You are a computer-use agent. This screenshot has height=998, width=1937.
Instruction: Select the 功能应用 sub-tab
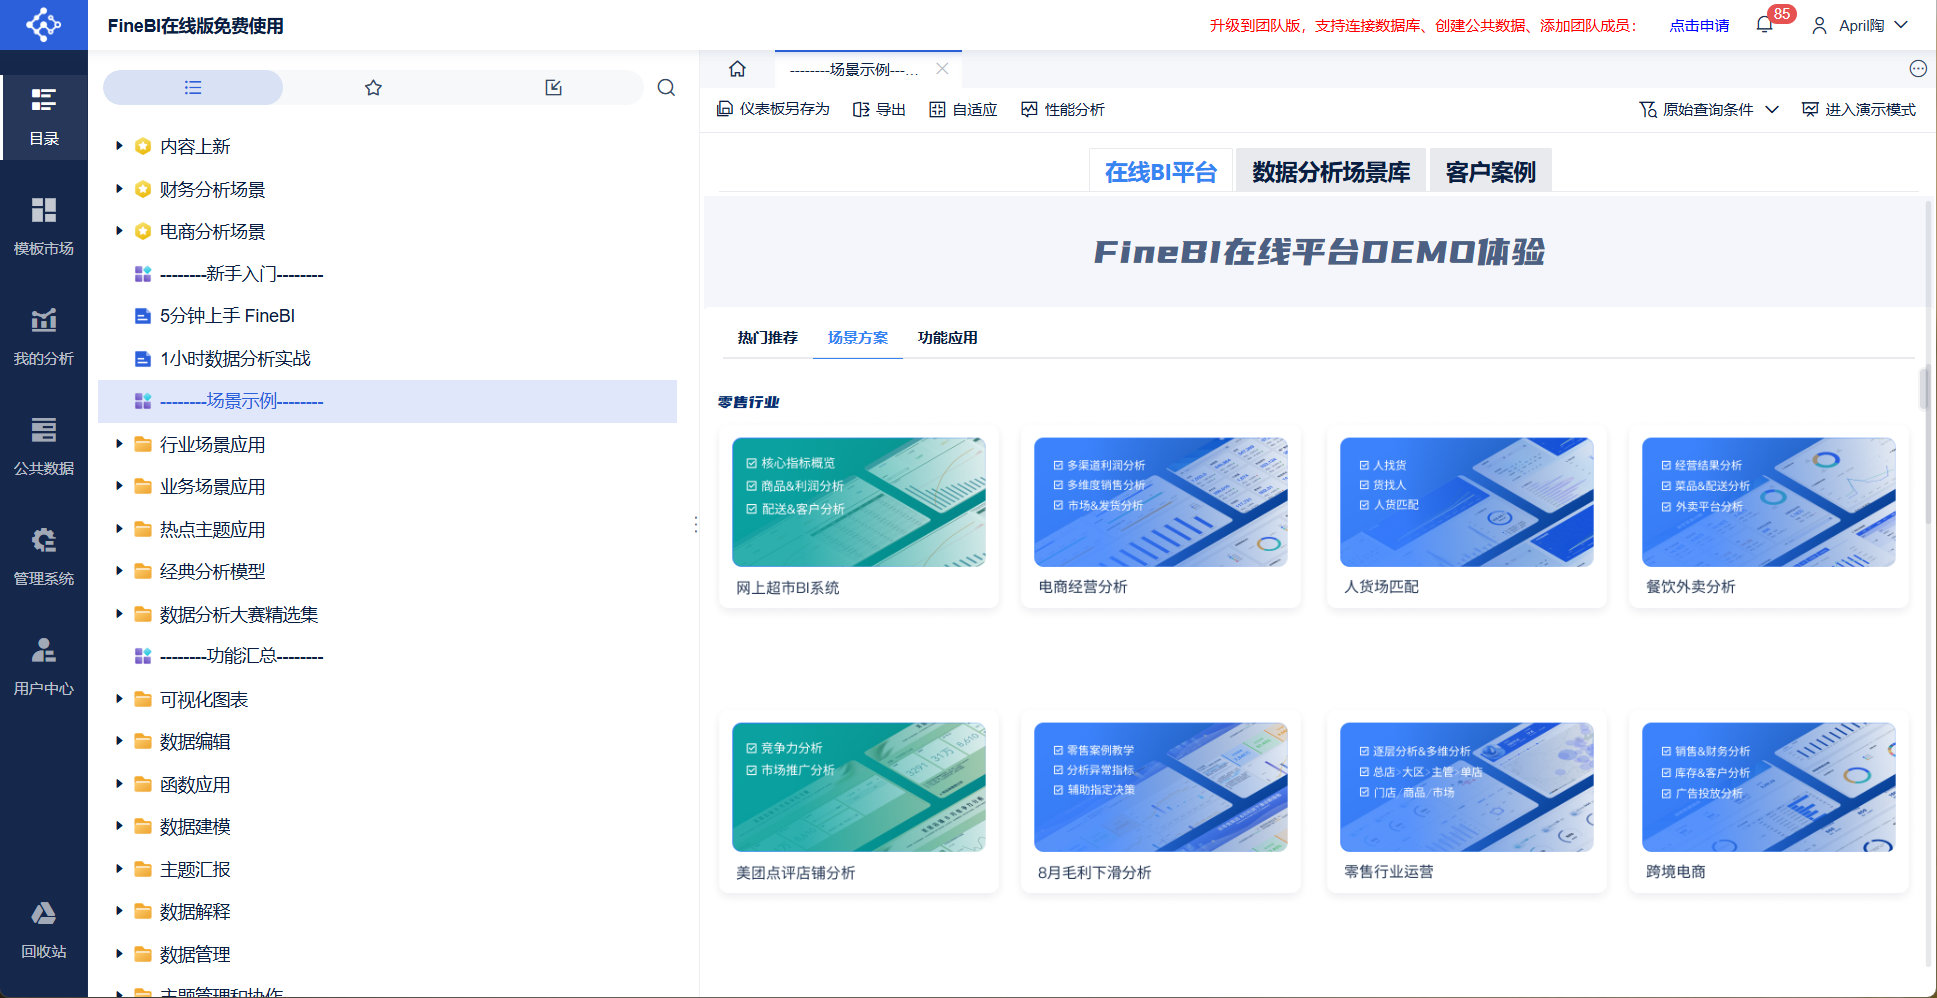(948, 338)
